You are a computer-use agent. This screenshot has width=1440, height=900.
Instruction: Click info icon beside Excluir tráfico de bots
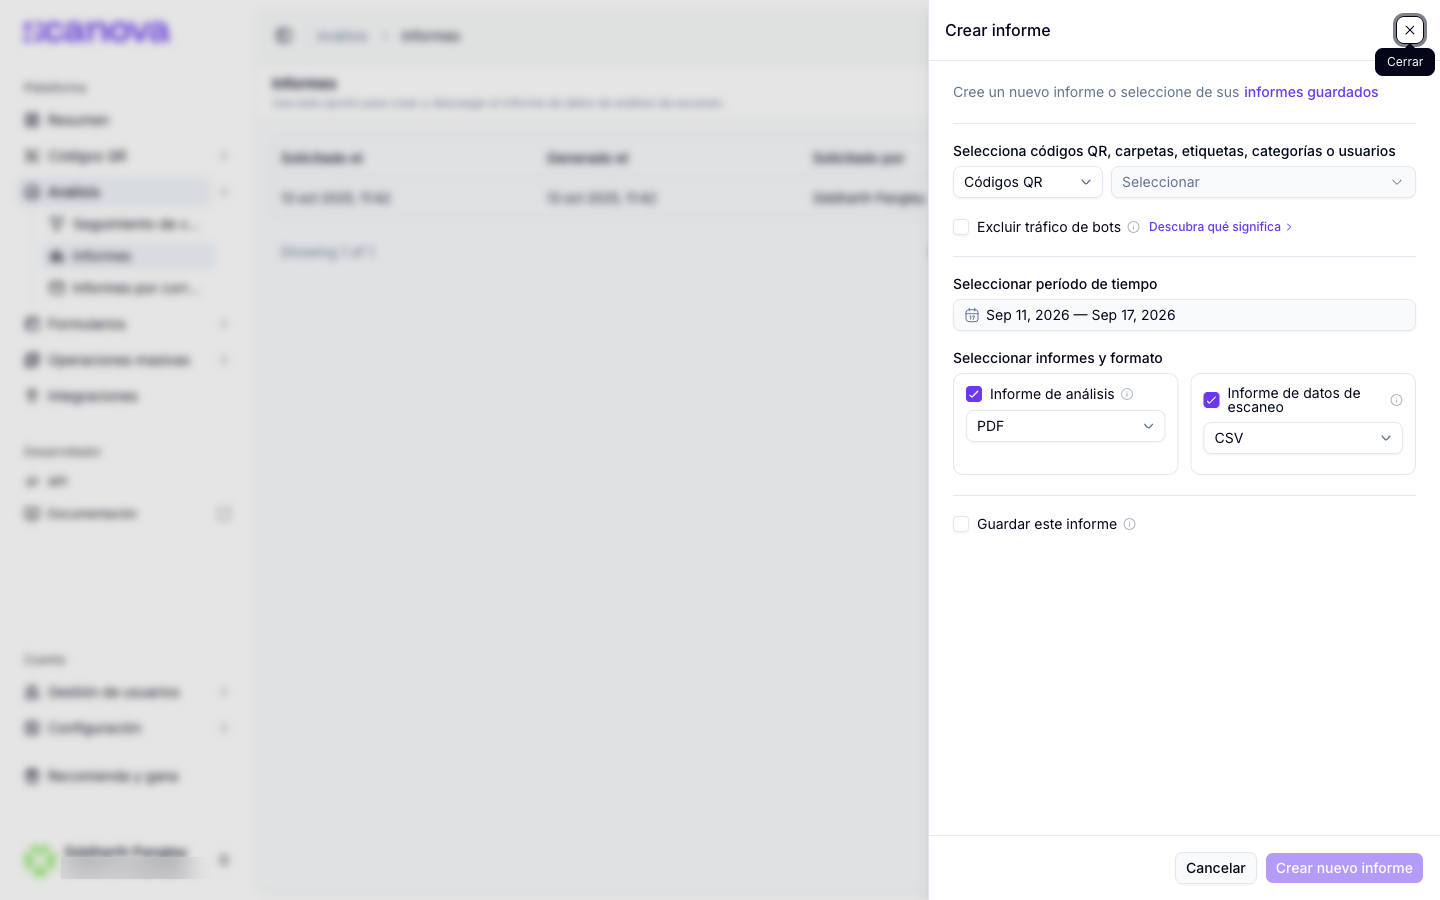pyautogui.click(x=1134, y=227)
